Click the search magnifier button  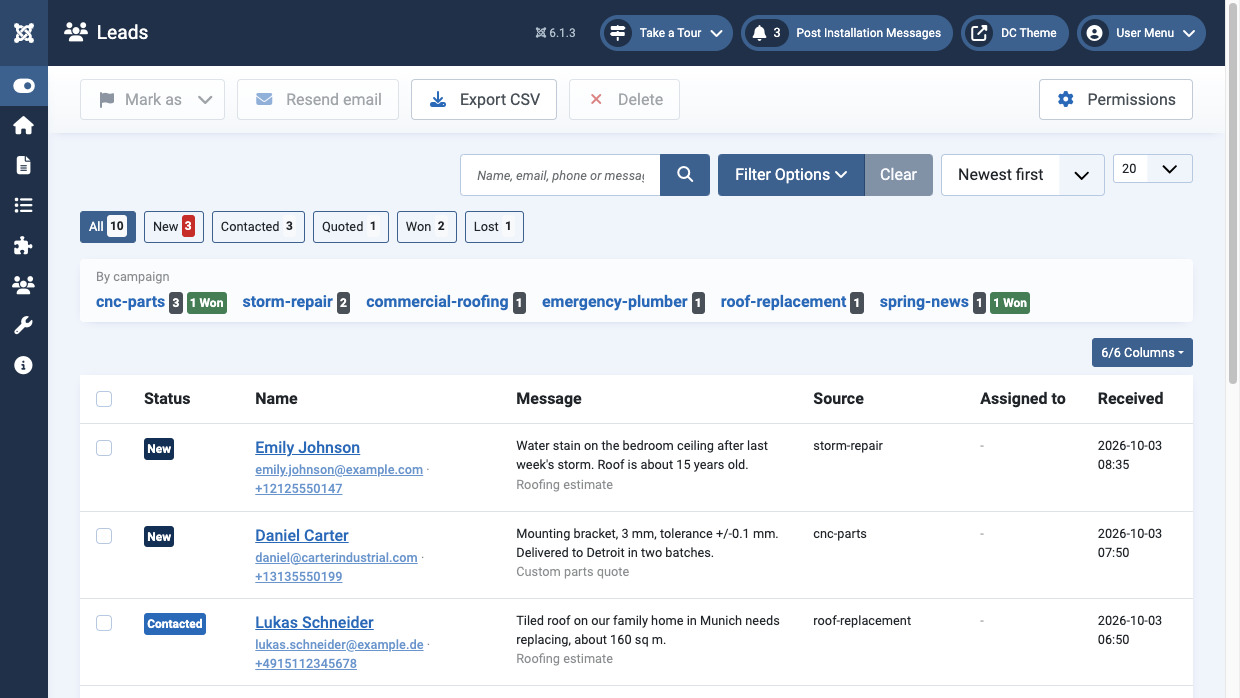point(685,175)
